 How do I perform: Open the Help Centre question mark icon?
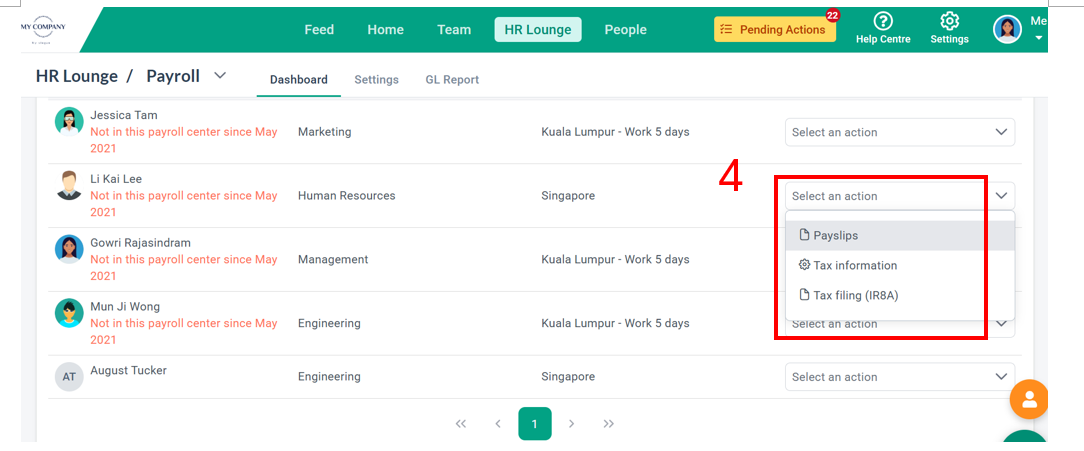pyautogui.click(x=883, y=21)
